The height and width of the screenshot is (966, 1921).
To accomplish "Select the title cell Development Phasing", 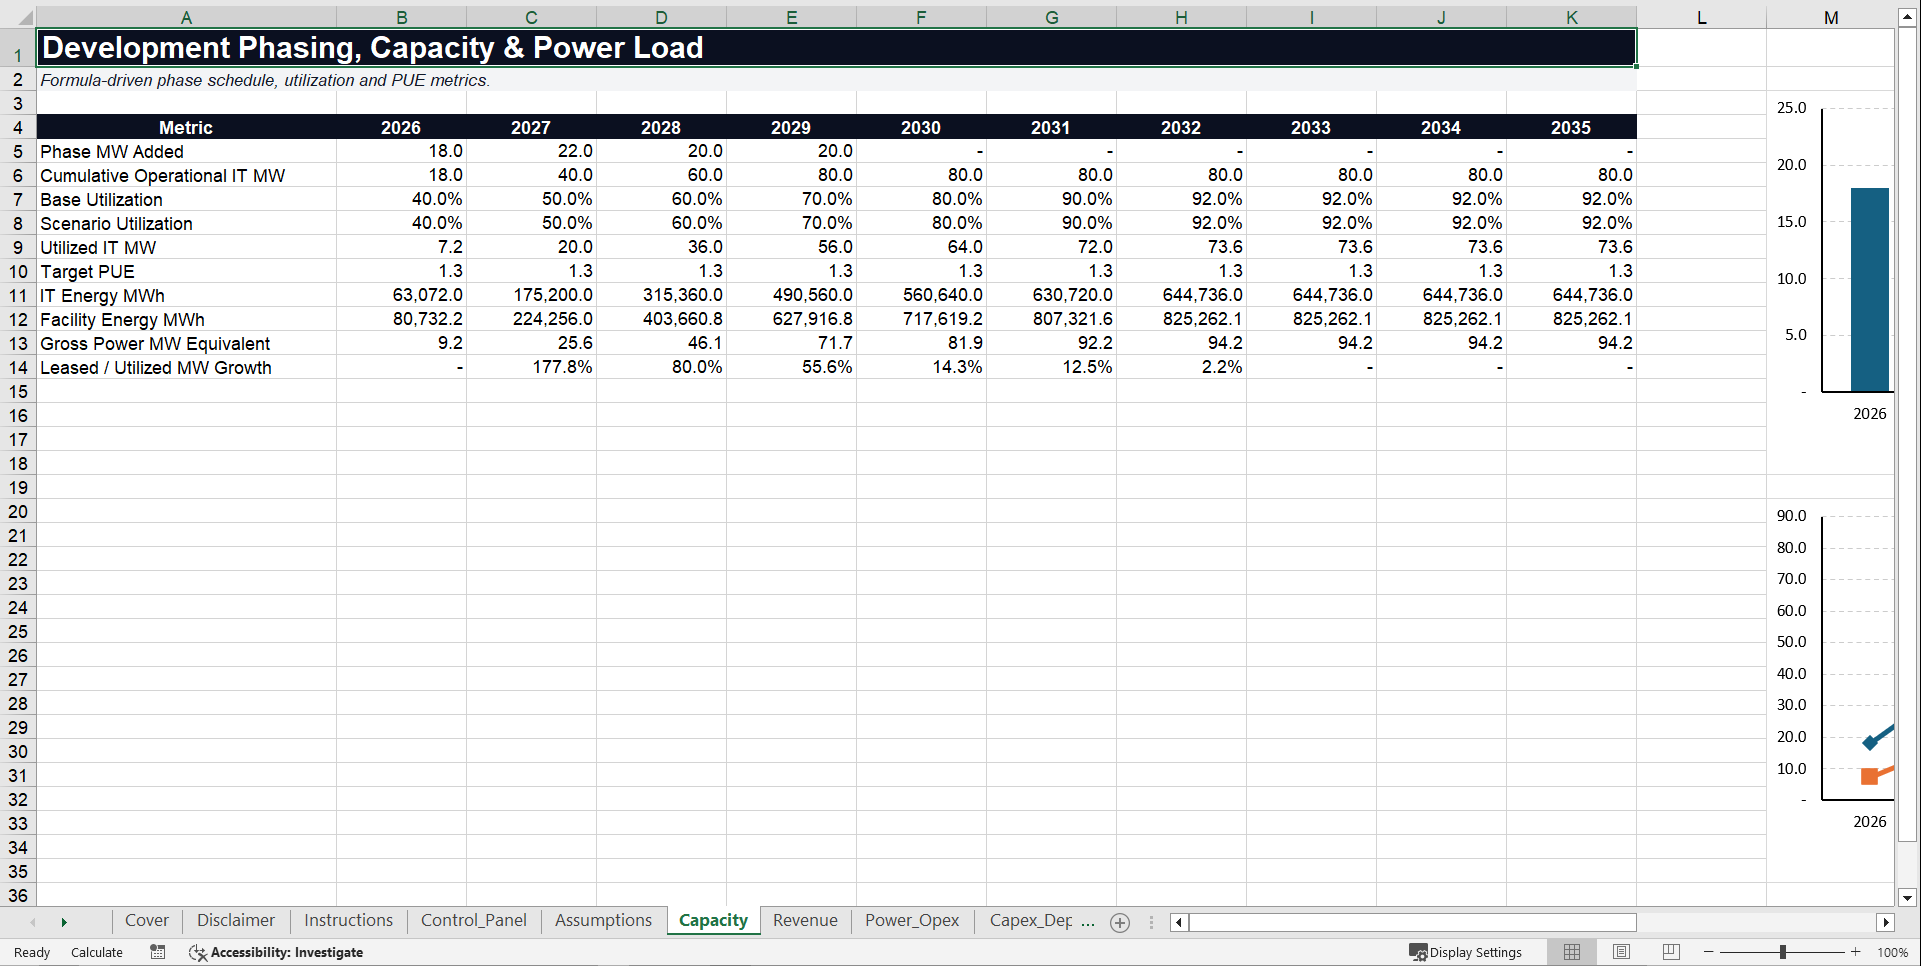I will [x=836, y=48].
